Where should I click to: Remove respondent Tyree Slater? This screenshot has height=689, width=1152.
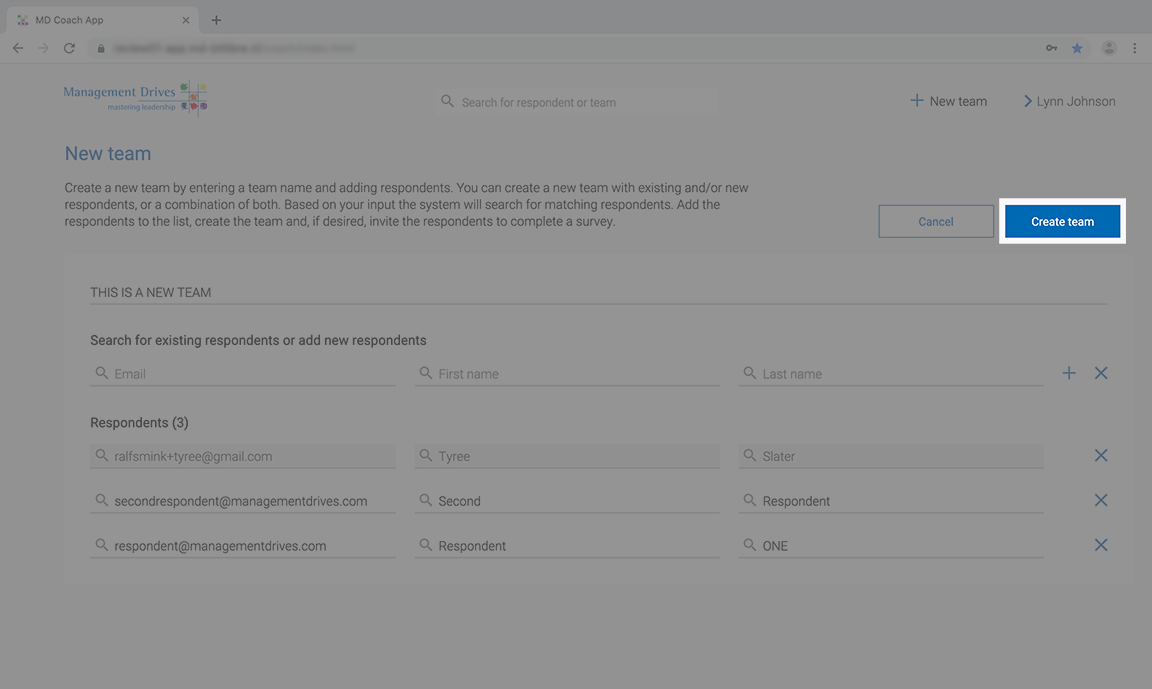pyautogui.click(x=1101, y=455)
